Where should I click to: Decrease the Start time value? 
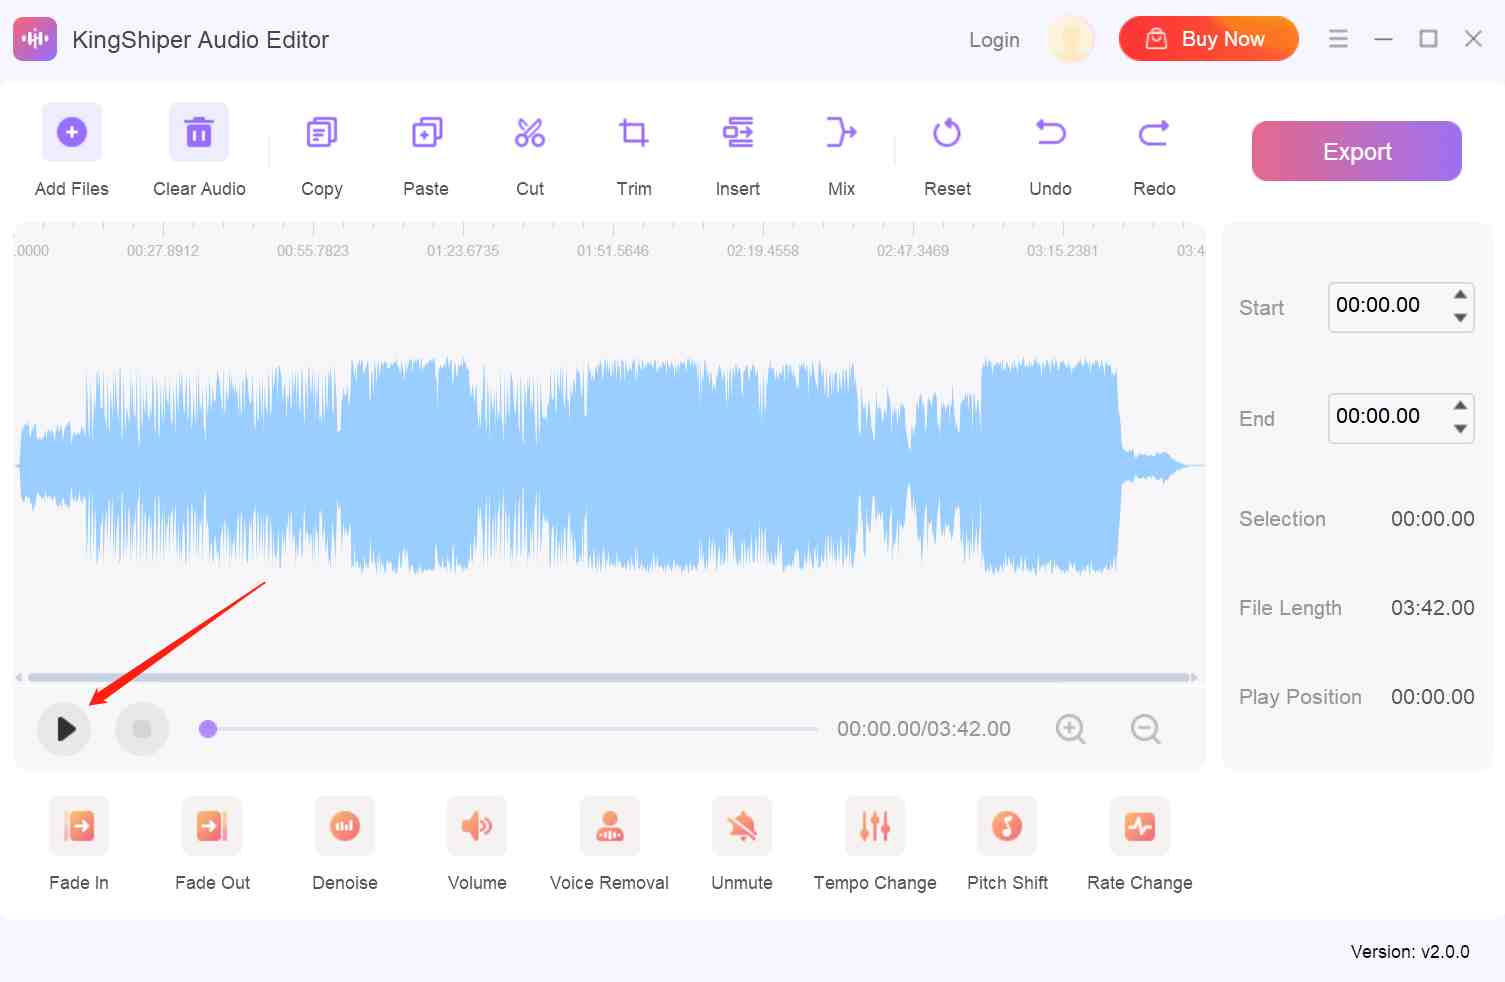tap(1460, 318)
